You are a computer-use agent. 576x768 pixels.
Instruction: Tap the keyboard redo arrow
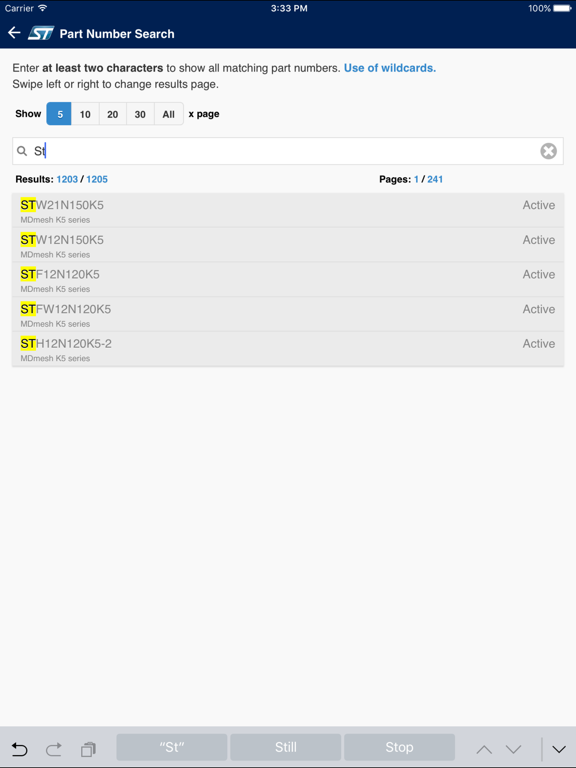click(54, 749)
